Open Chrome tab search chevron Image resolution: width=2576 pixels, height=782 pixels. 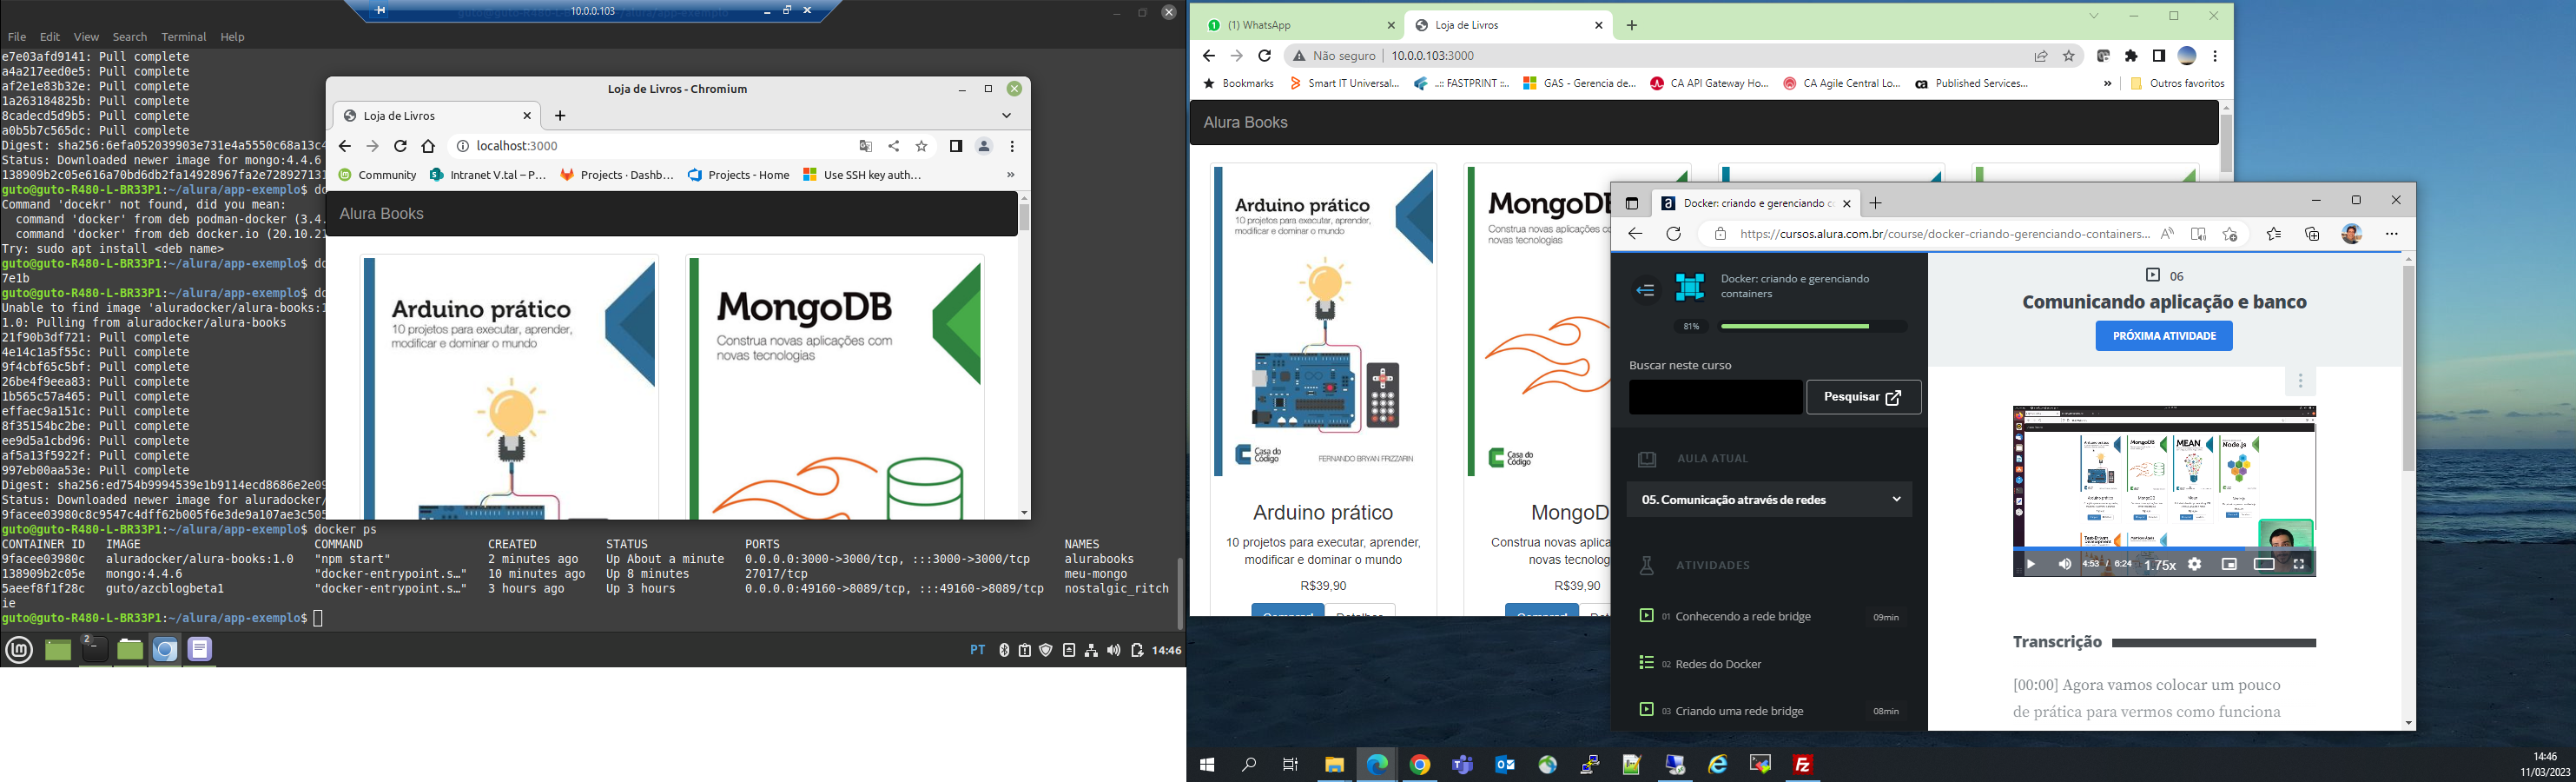point(2094,16)
